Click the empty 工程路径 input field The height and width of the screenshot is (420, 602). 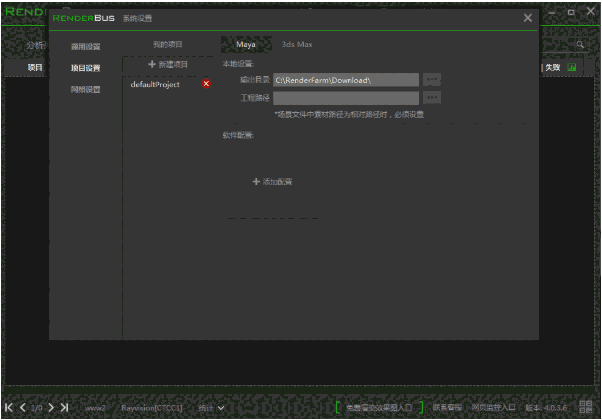point(346,98)
